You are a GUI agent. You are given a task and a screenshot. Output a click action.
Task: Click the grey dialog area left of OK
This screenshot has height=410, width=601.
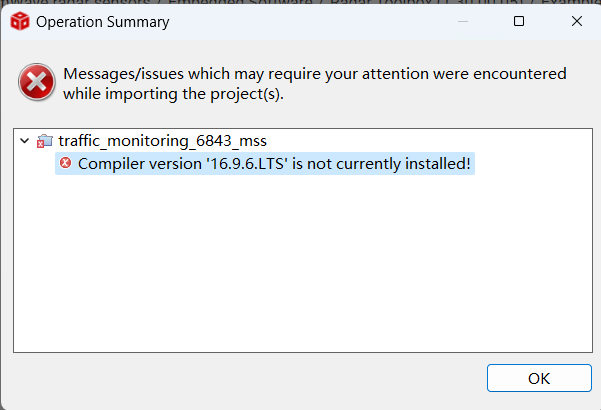[245, 378]
